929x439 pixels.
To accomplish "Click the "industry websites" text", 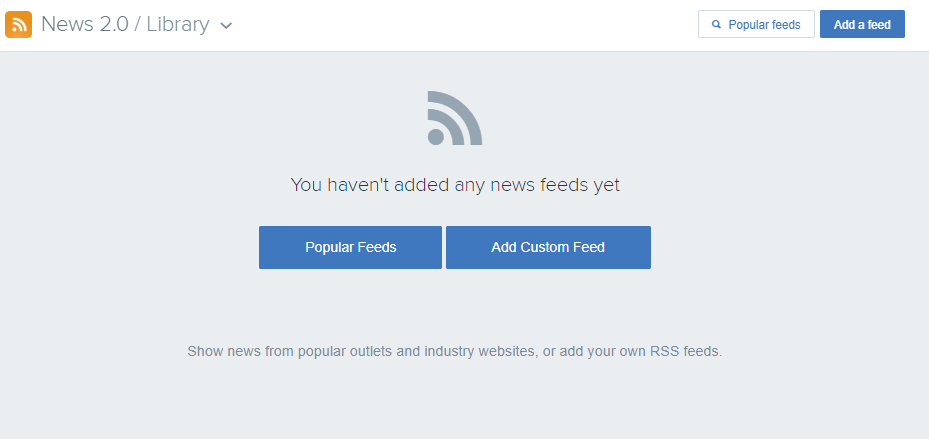I will point(480,351).
